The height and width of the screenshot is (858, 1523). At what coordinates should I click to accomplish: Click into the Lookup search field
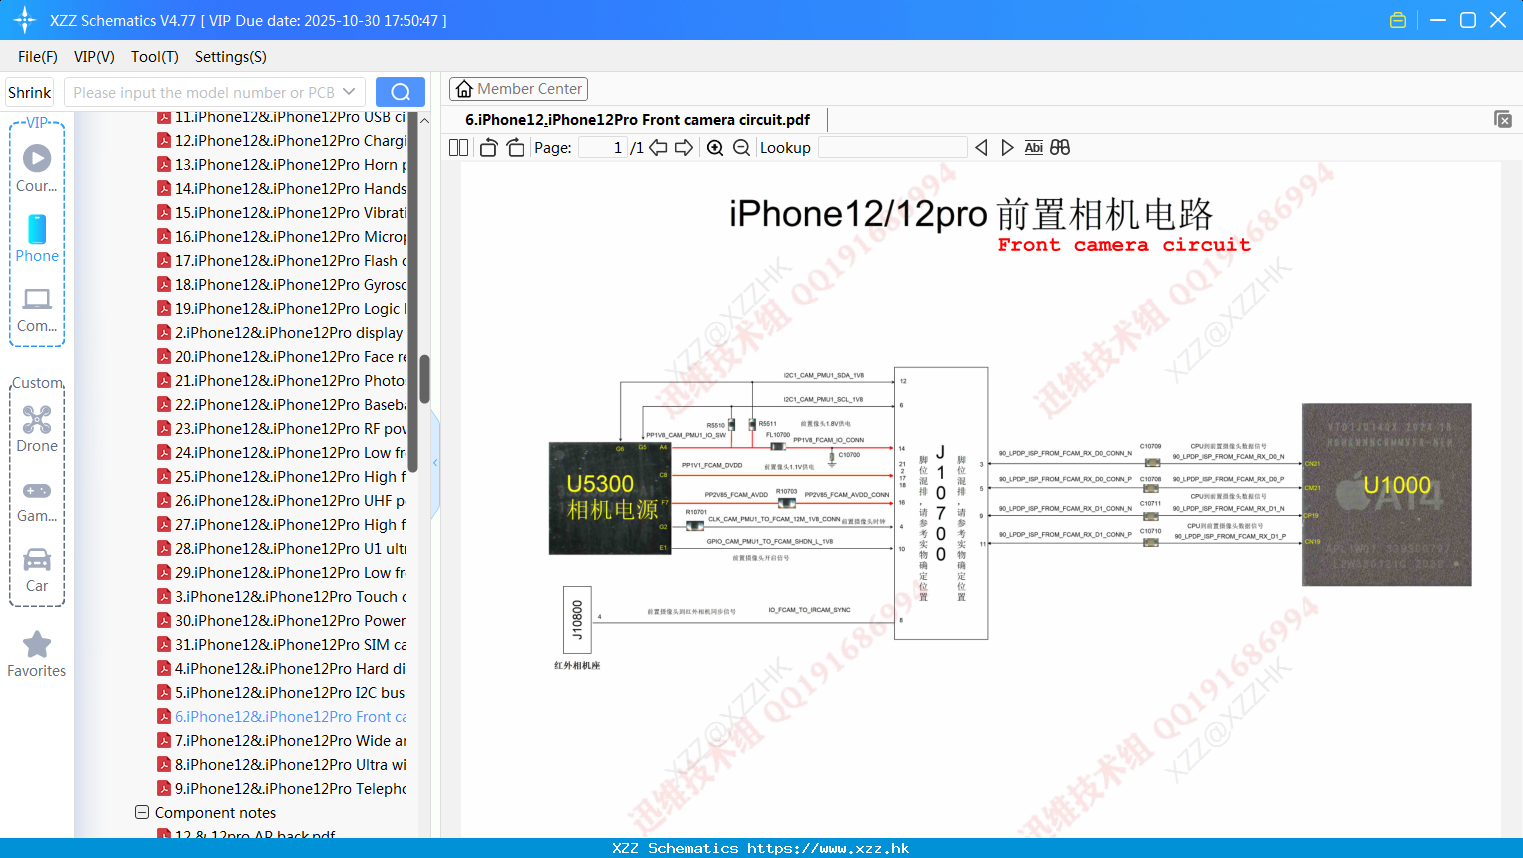click(x=892, y=147)
